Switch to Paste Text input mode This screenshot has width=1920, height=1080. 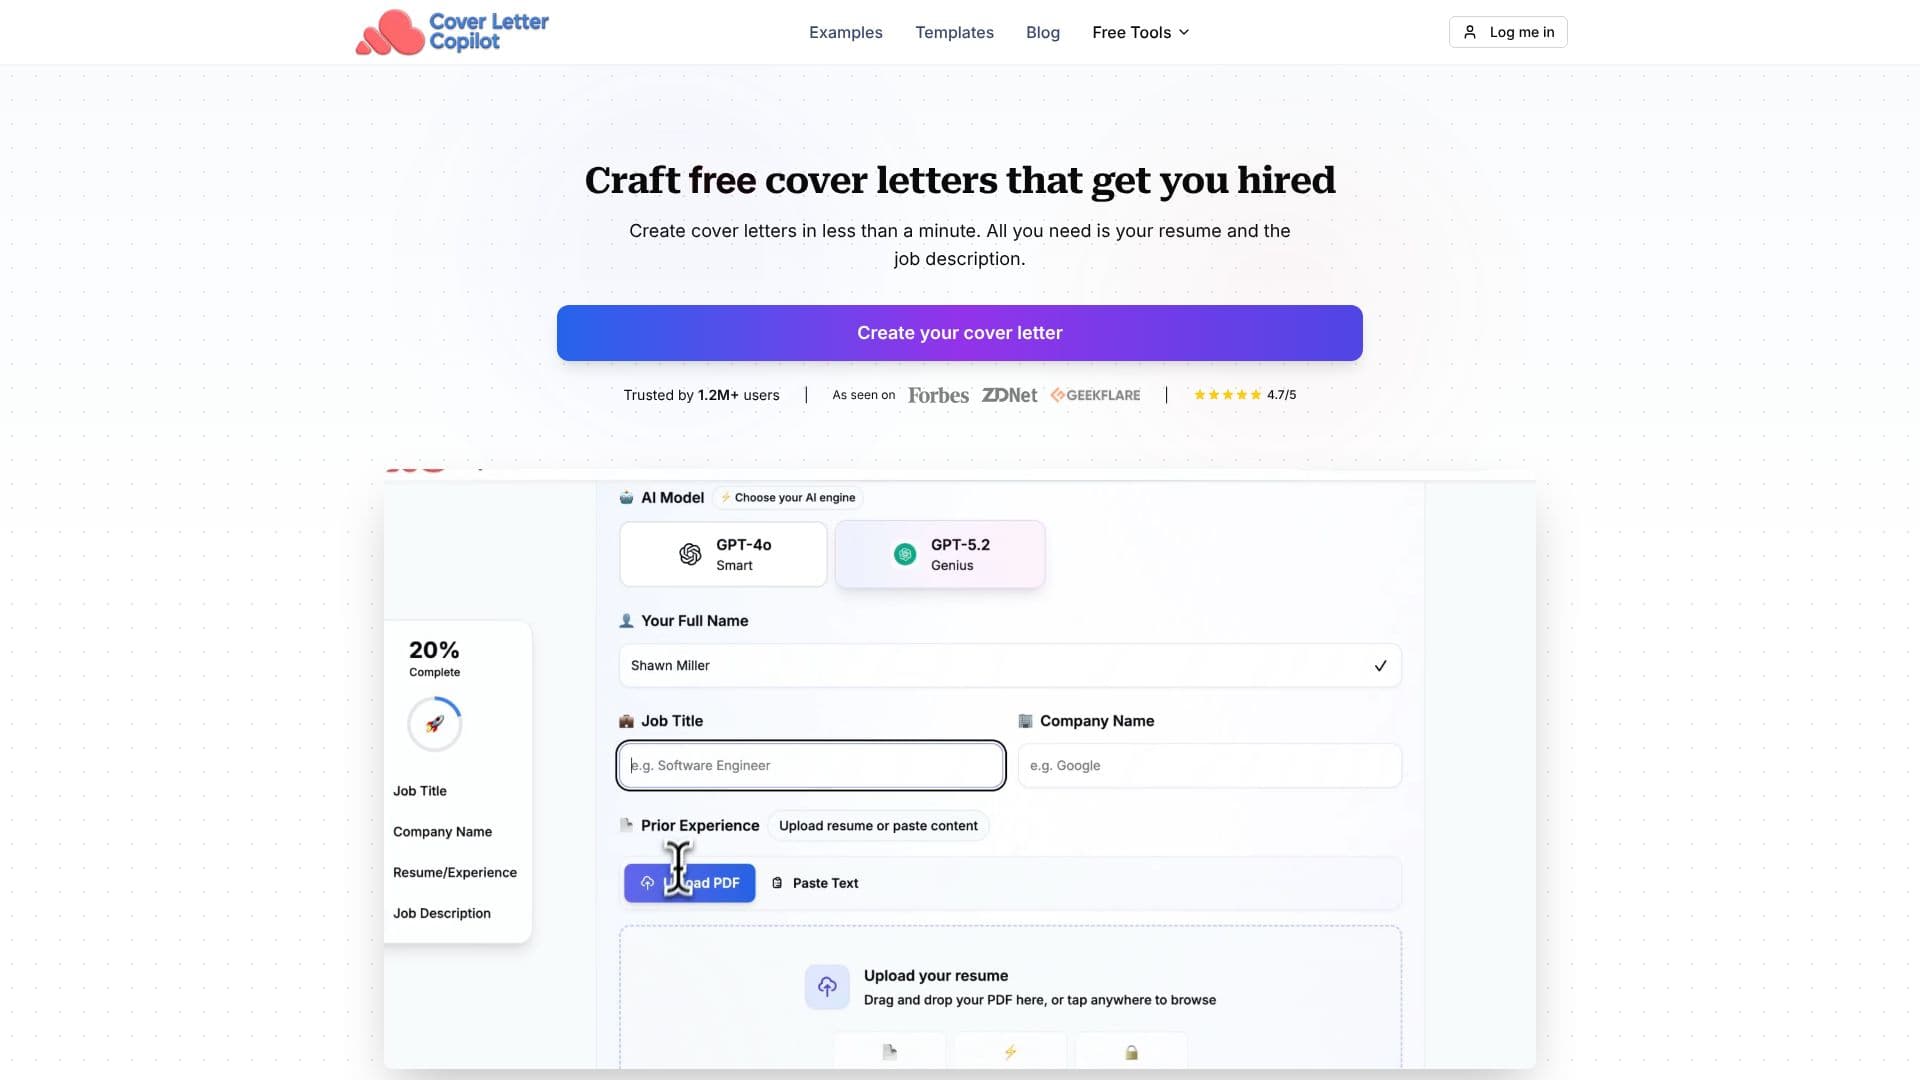coord(815,883)
